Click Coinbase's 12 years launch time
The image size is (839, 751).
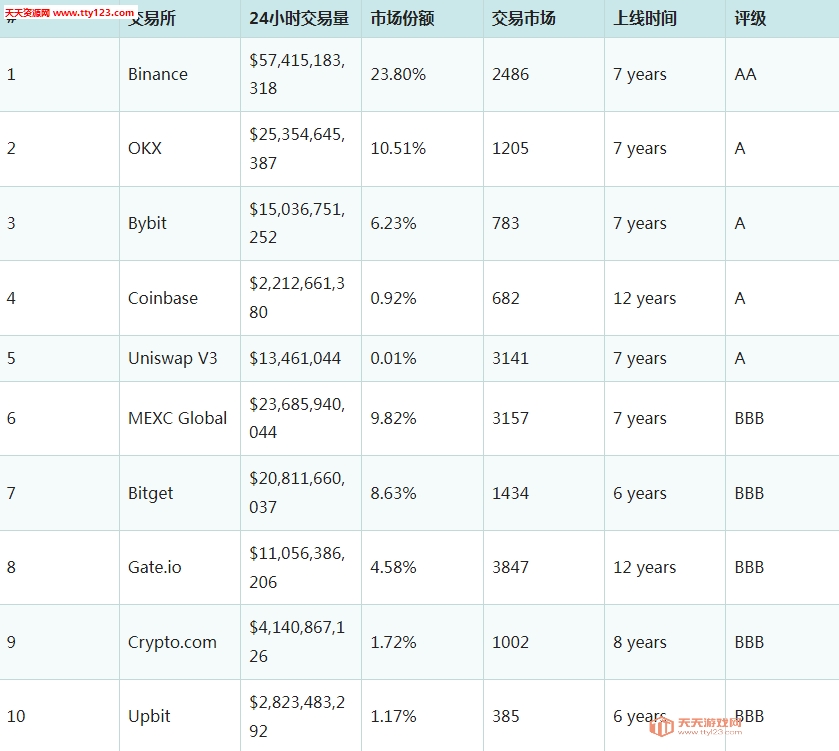(645, 298)
